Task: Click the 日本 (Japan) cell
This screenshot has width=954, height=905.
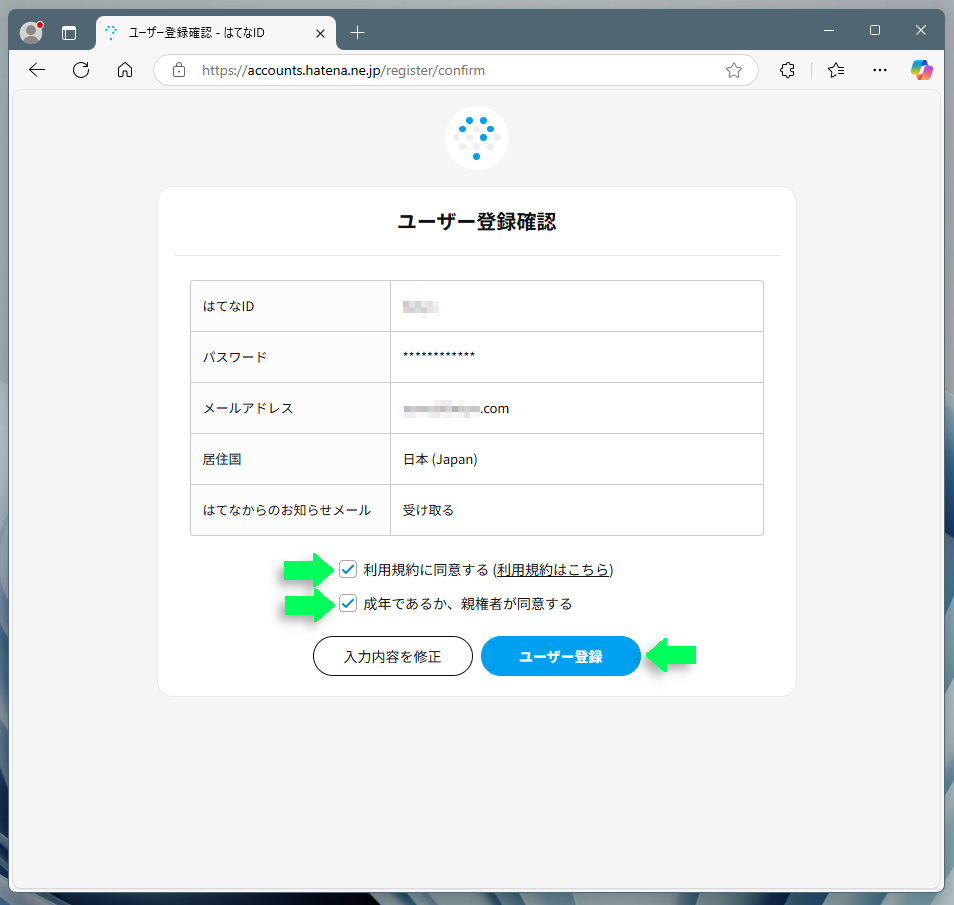Action: pos(577,459)
